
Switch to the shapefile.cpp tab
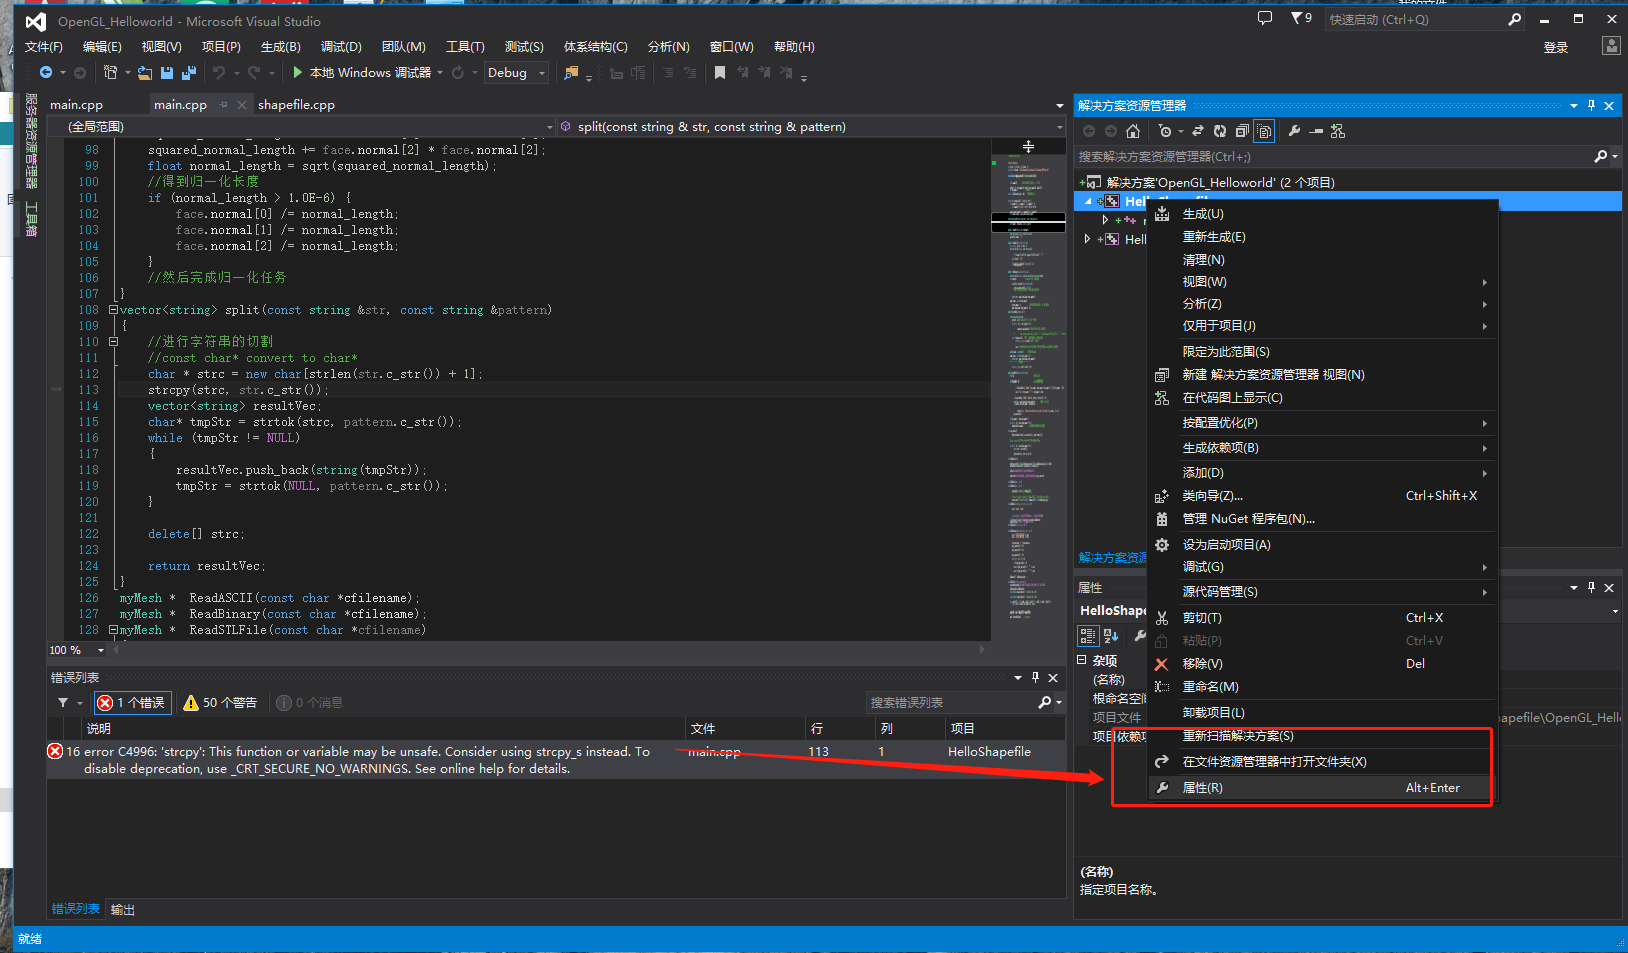(296, 104)
